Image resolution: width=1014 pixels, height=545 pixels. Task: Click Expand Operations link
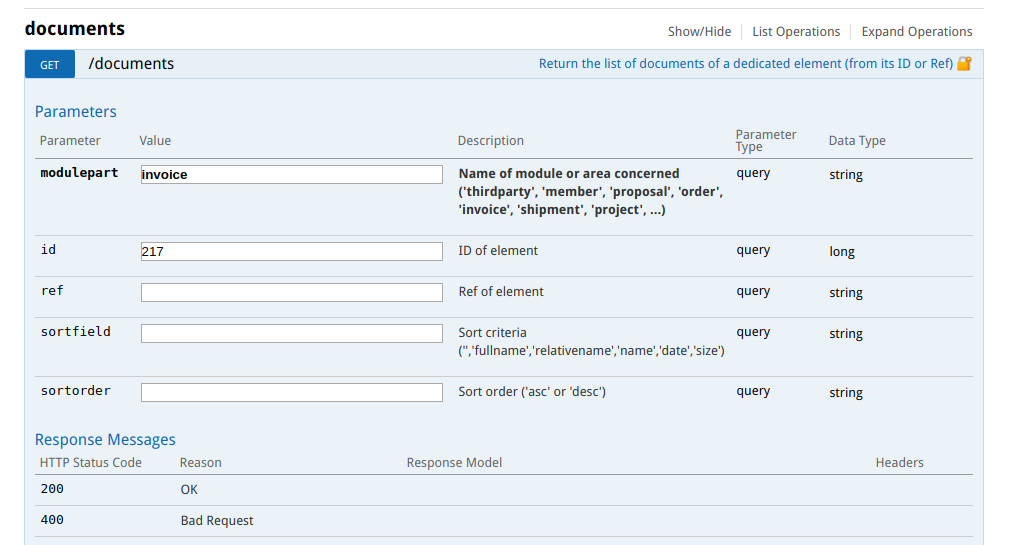point(916,32)
